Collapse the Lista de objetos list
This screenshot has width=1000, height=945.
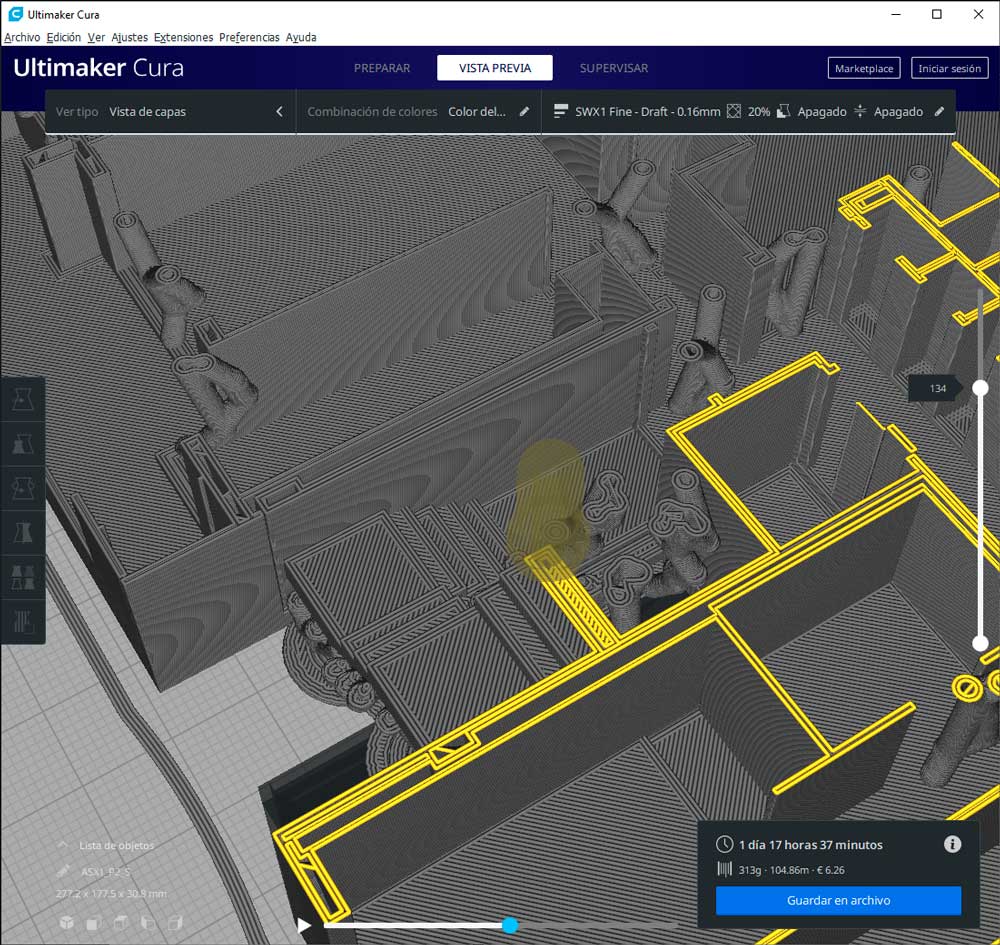point(63,846)
